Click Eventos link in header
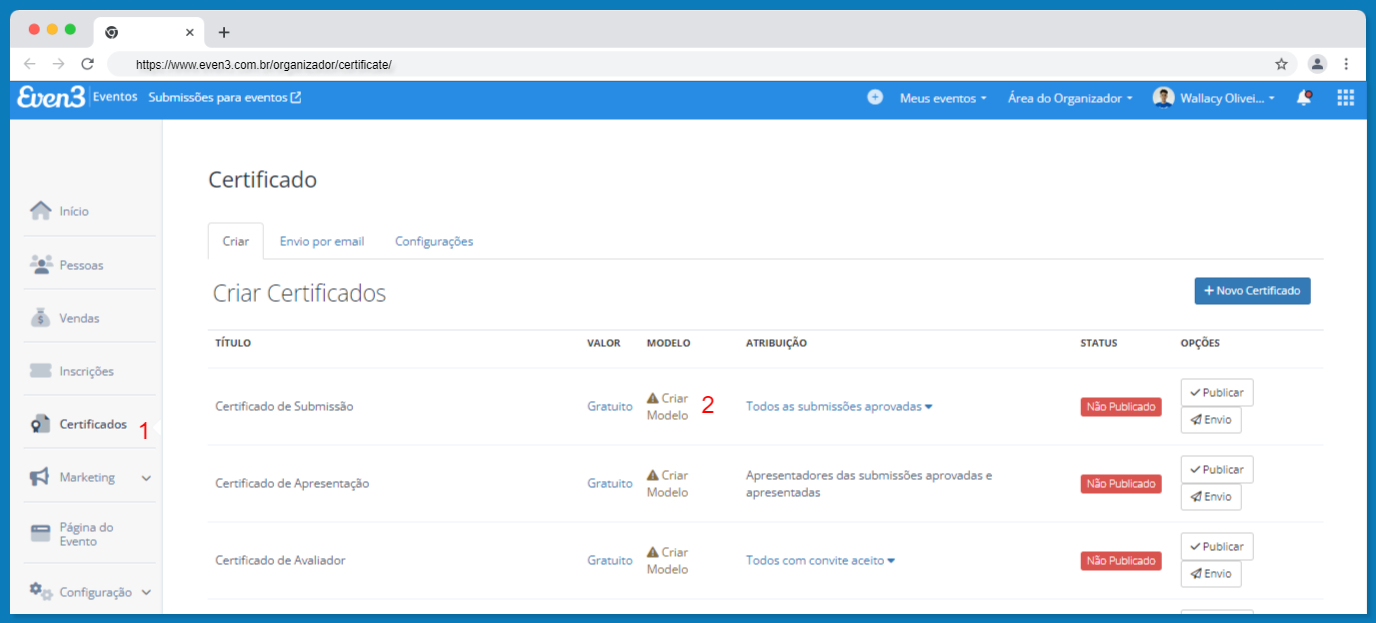 [x=115, y=97]
